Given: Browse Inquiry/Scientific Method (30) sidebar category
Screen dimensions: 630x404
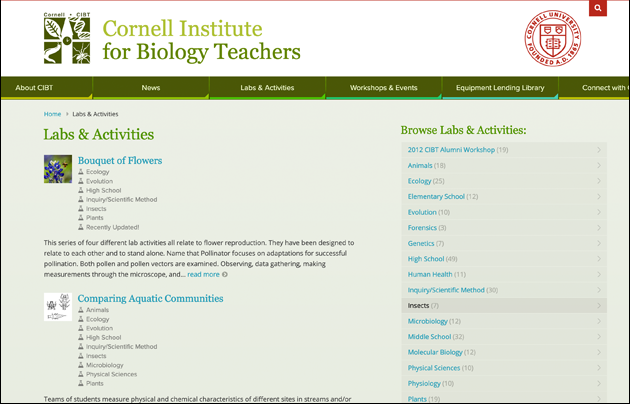Looking at the screenshot, I should (504, 290).
